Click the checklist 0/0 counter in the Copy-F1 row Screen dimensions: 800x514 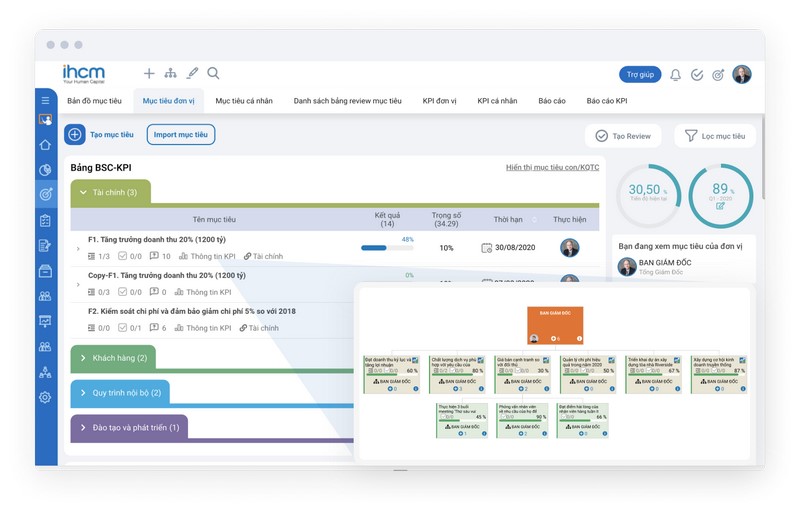130,292
